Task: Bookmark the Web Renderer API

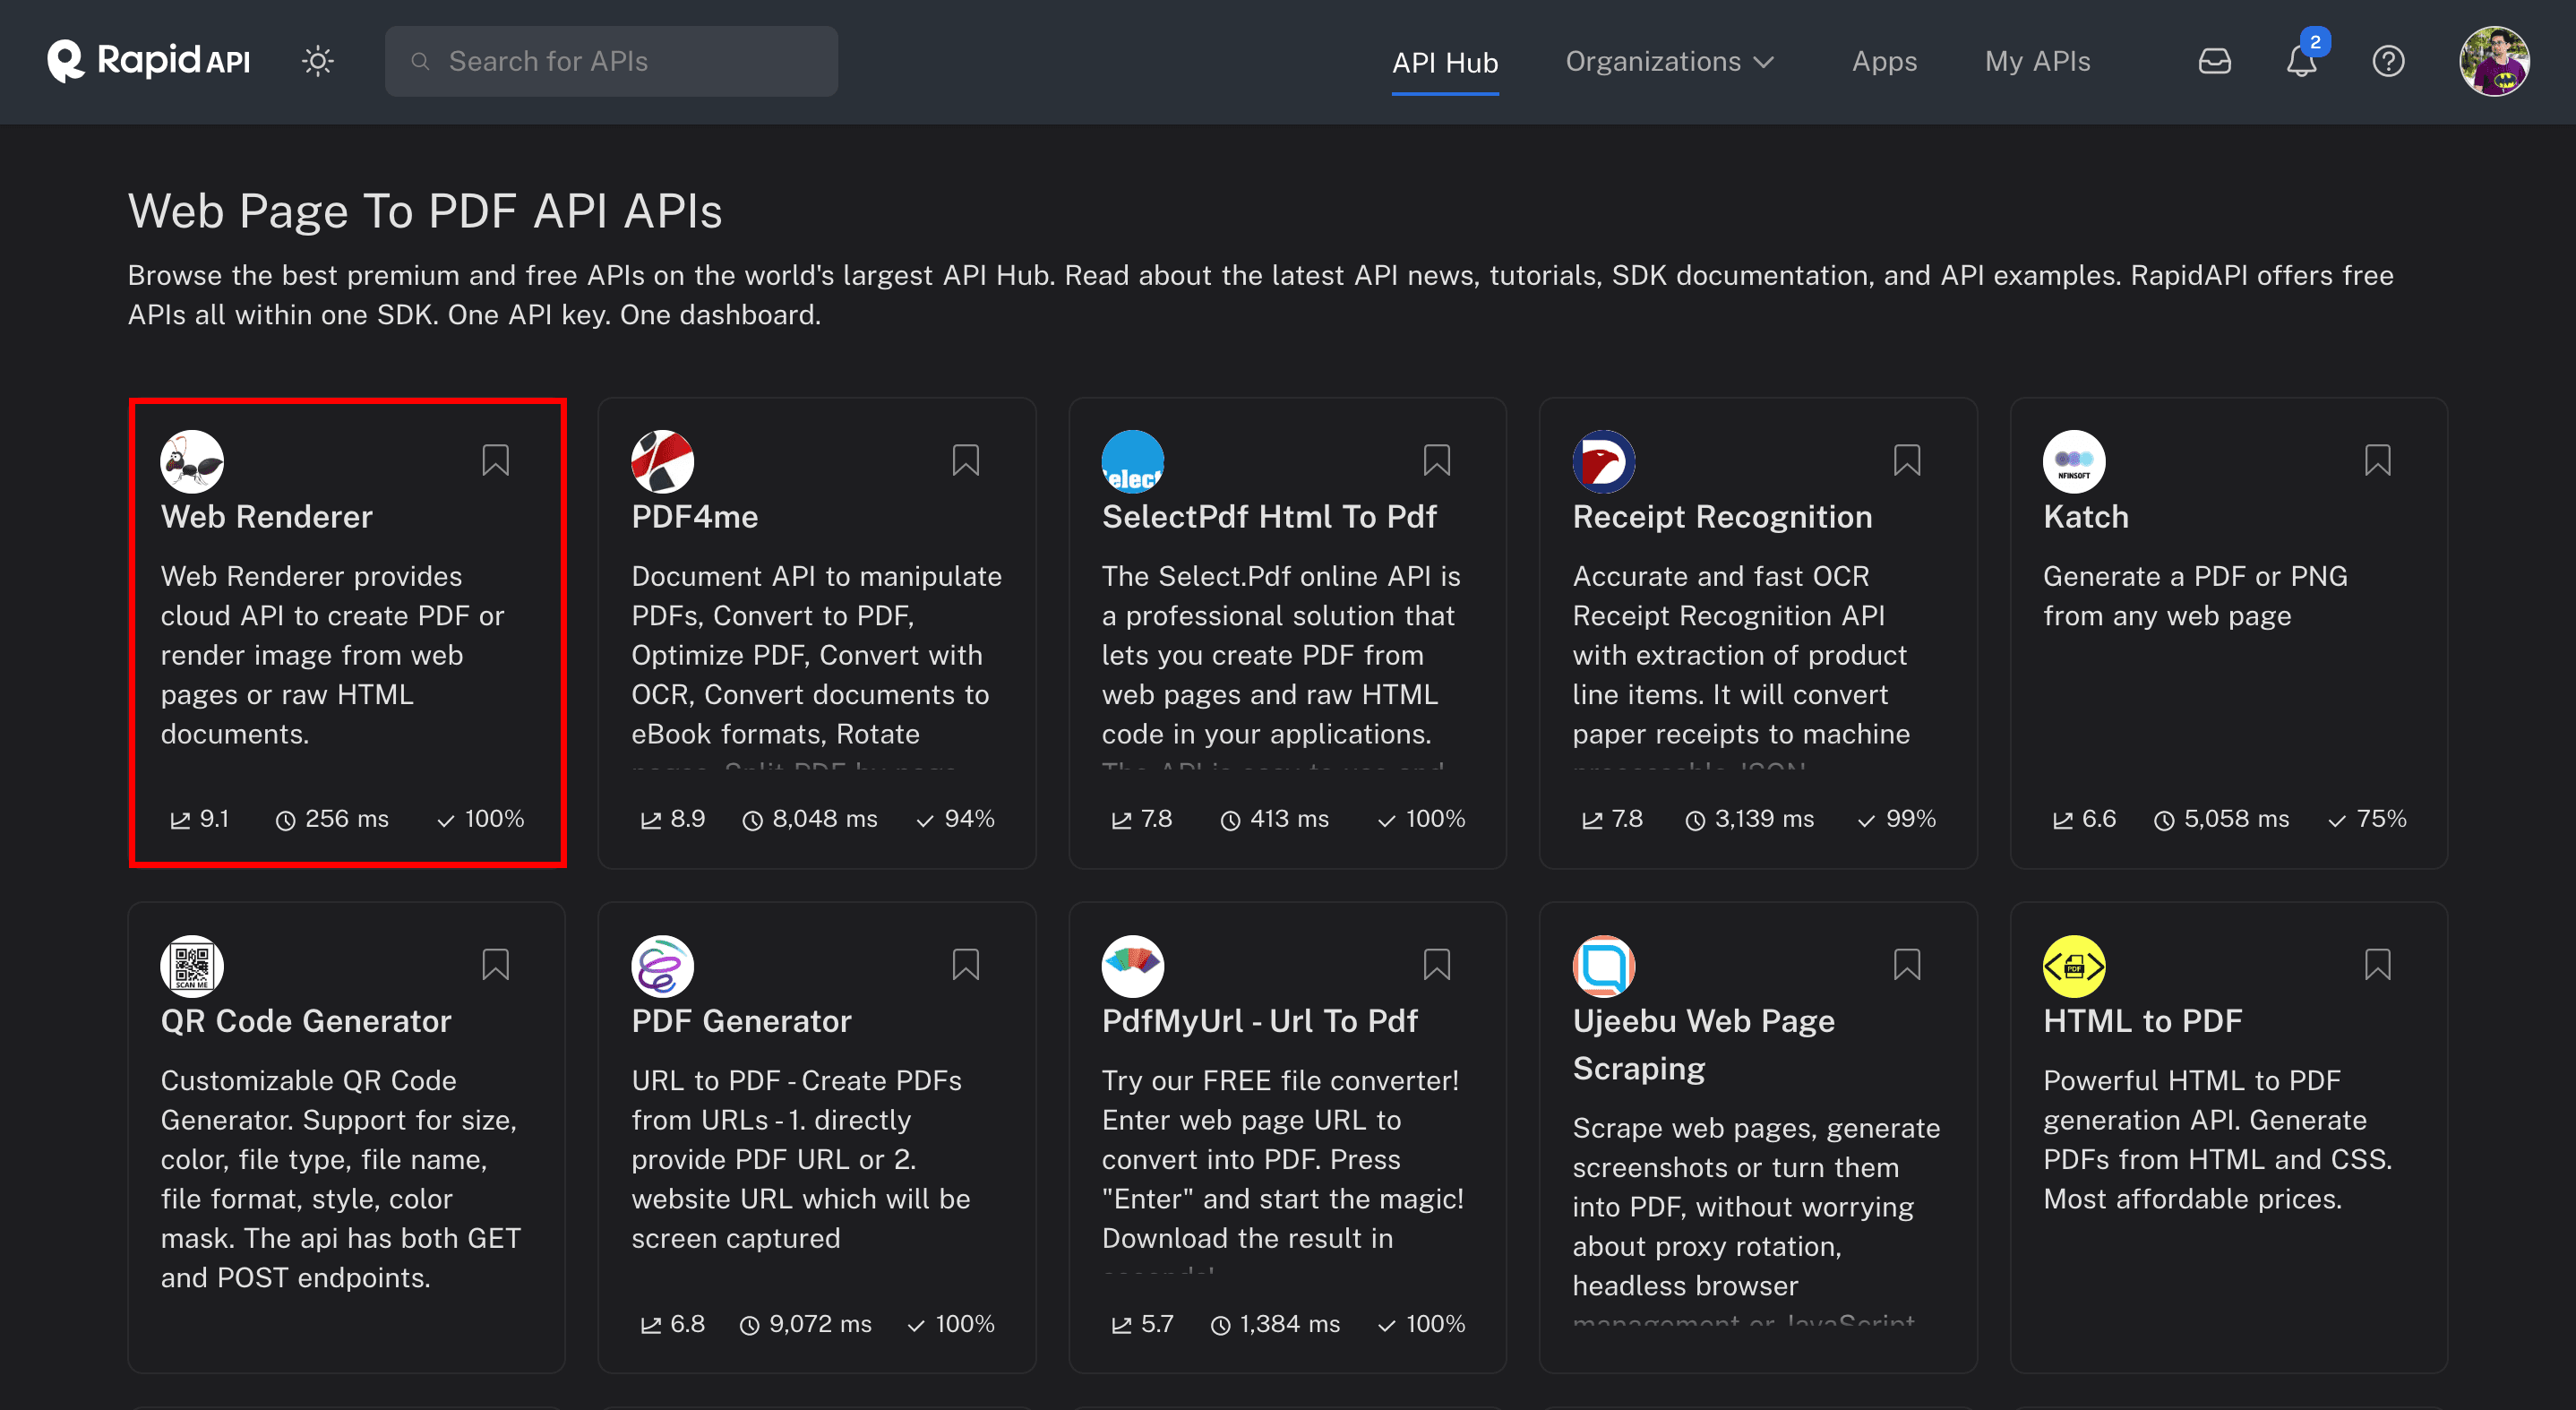Action: 495,461
